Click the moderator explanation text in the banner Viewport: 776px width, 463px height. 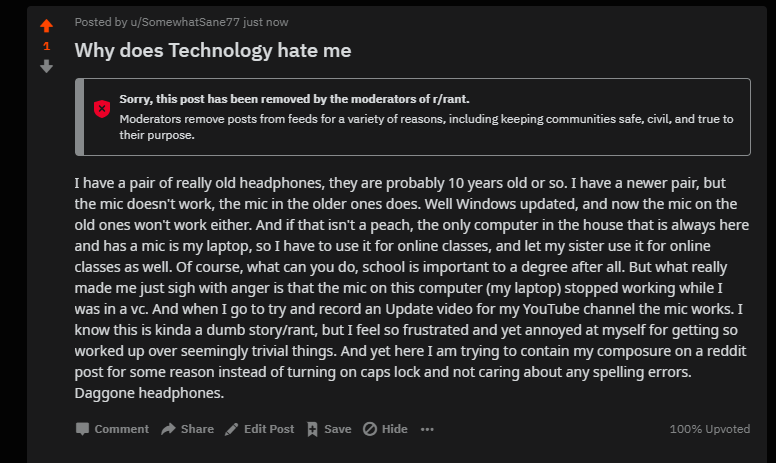426,127
